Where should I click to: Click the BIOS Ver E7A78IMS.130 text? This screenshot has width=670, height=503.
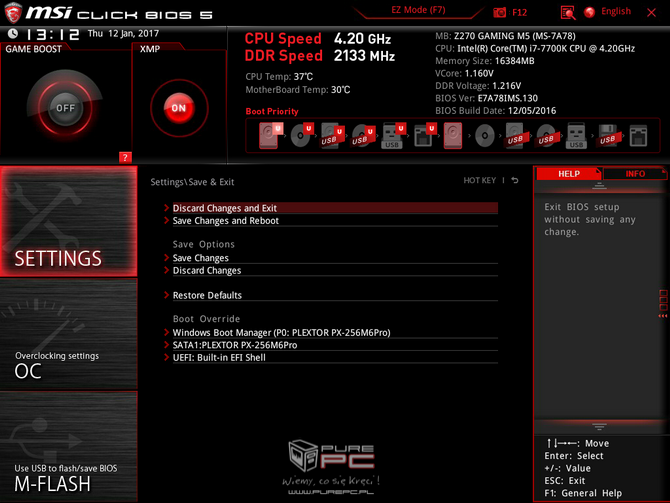[486, 98]
